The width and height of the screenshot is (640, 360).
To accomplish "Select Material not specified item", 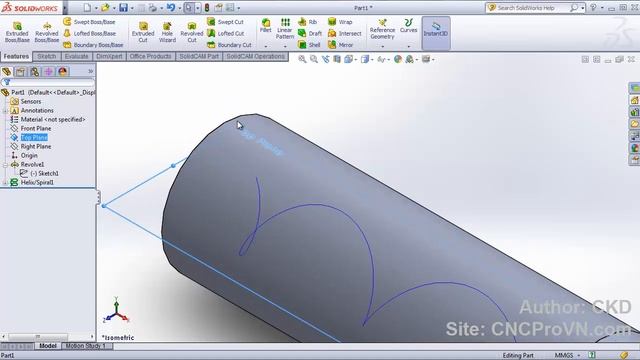I will pos(53,120).
